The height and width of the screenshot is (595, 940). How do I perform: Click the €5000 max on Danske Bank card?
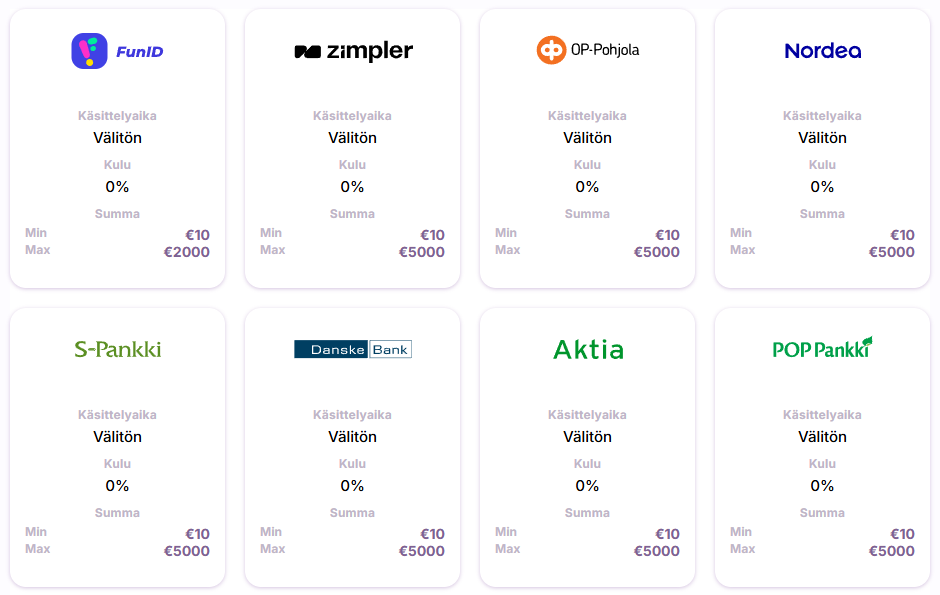coord(421,551)
